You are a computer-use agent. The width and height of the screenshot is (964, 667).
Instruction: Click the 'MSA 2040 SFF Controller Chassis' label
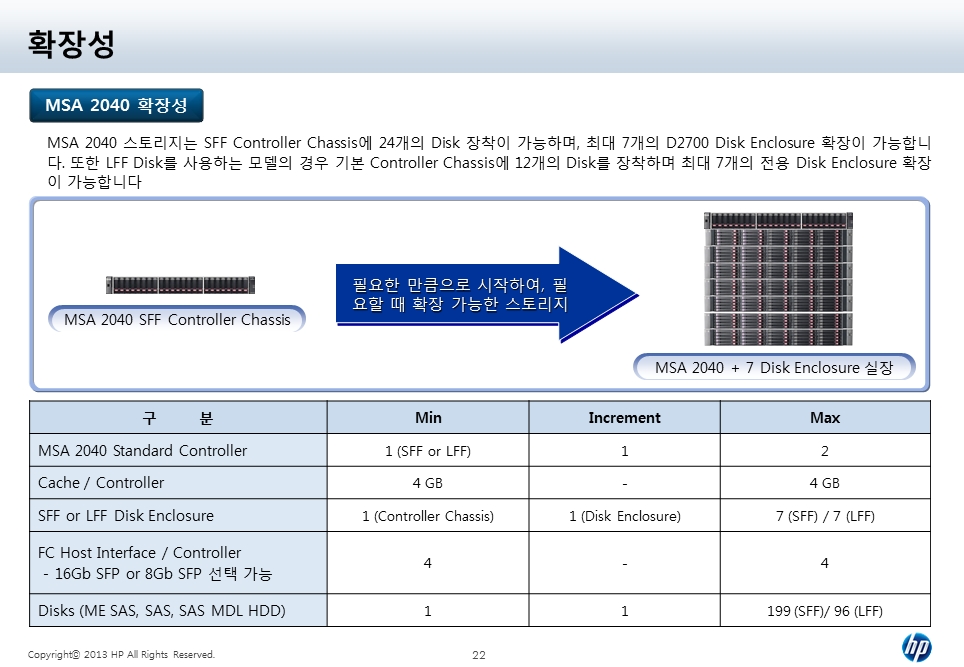coord(177,319)
